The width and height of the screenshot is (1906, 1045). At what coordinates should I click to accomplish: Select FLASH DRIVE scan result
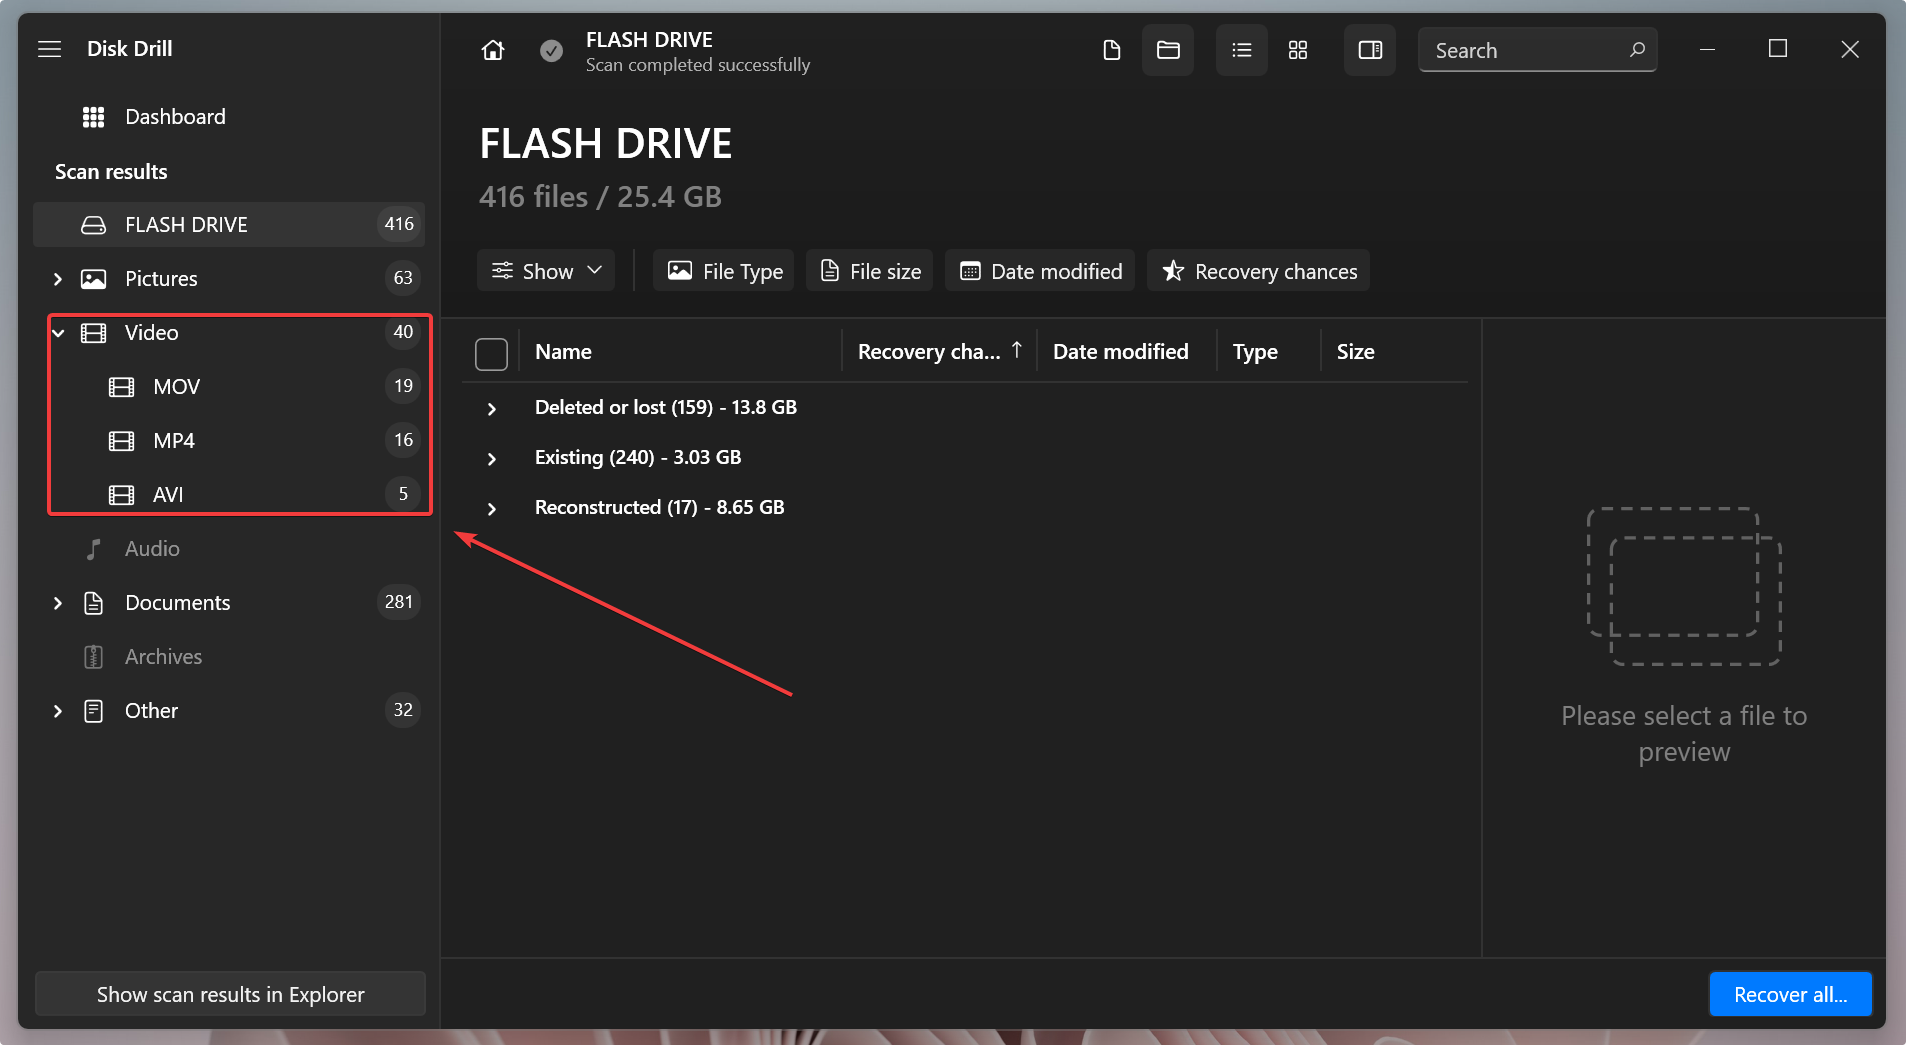pos(229,224)
